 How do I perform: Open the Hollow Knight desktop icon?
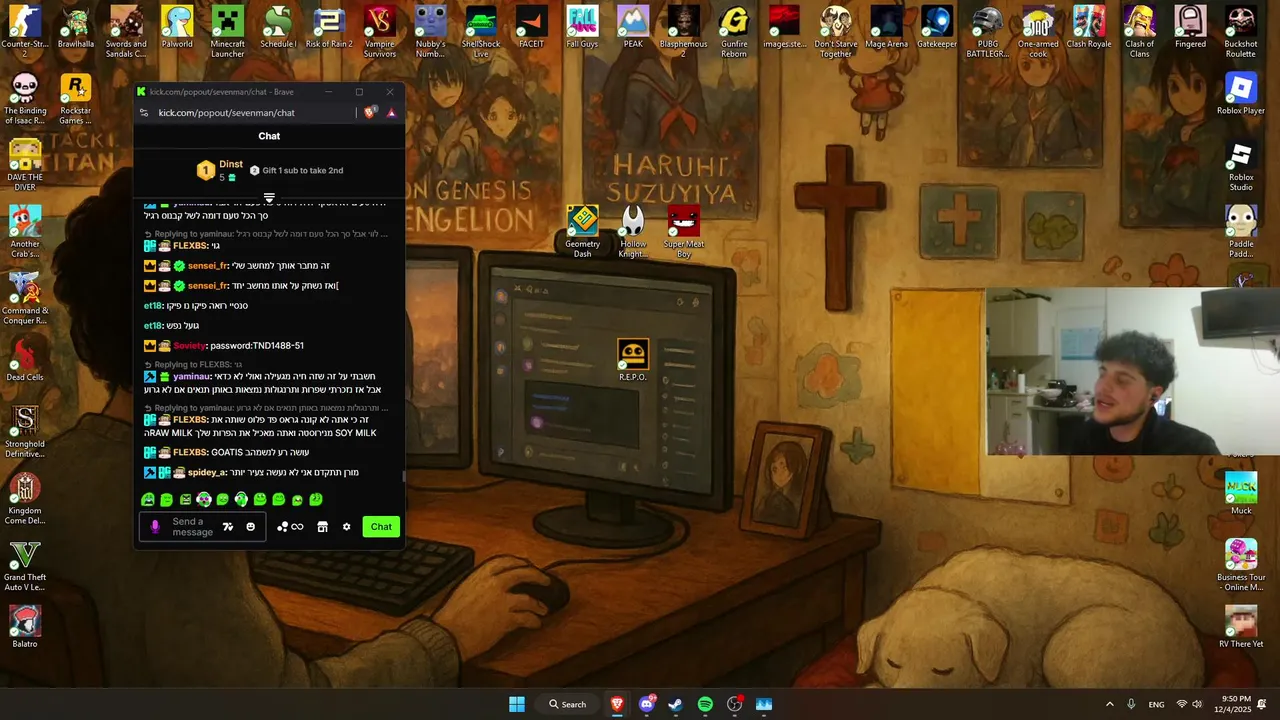633,231
